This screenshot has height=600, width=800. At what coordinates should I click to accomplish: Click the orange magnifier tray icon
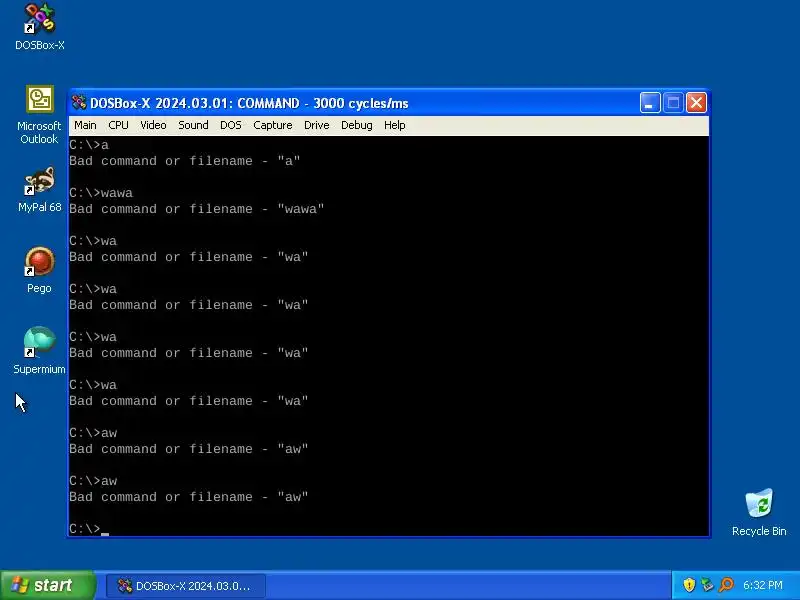pos(726,585)
